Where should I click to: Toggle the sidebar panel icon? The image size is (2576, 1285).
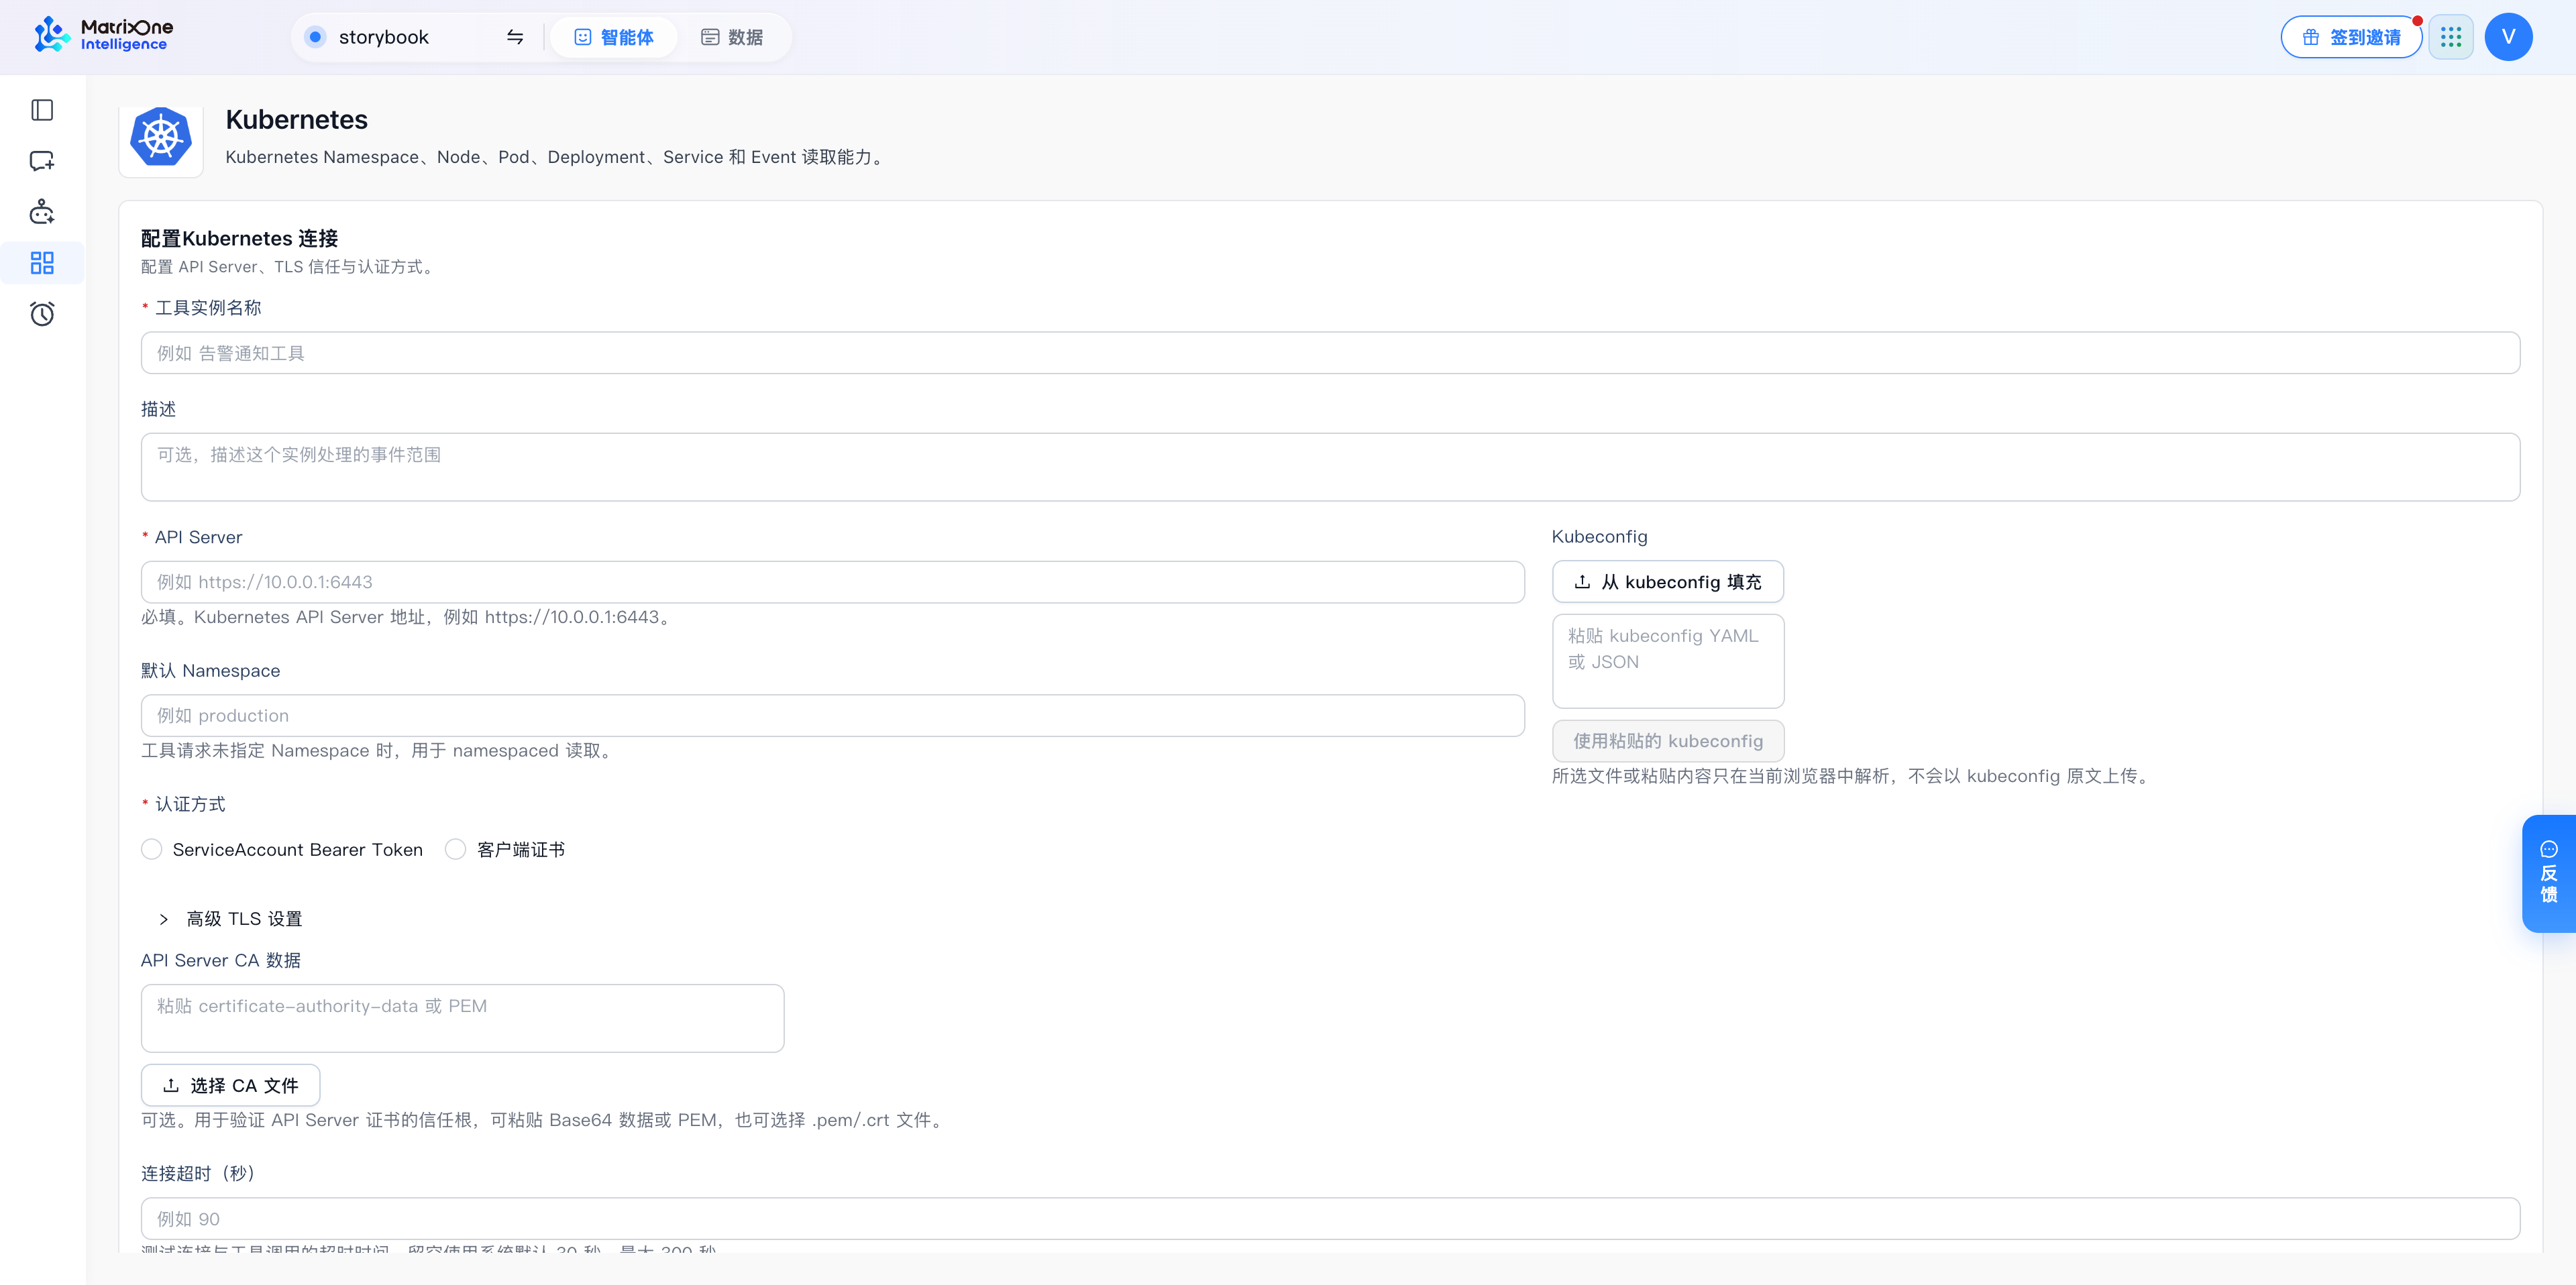tap(42, 110)
